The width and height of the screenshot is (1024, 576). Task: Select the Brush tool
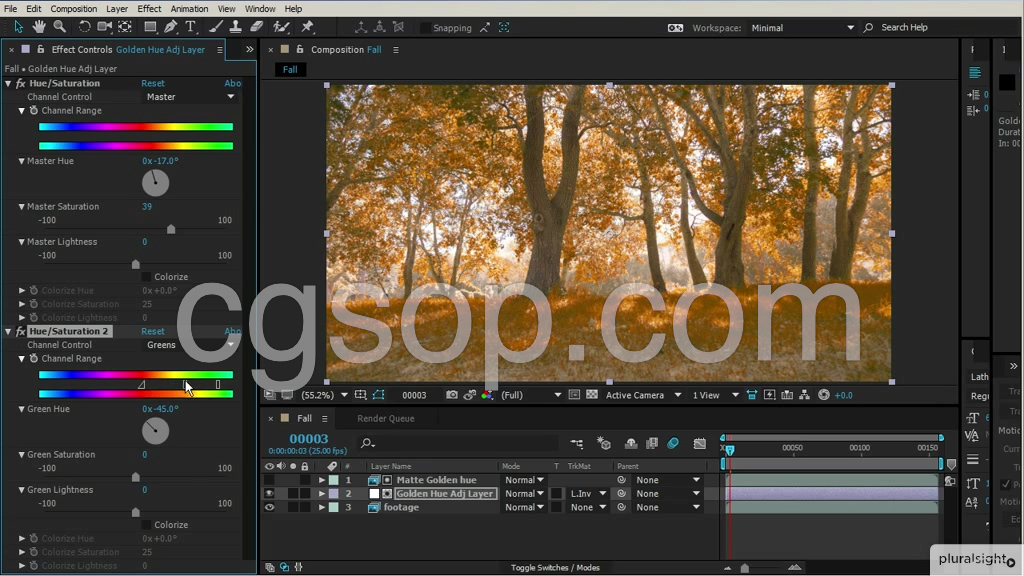(216, 27)
